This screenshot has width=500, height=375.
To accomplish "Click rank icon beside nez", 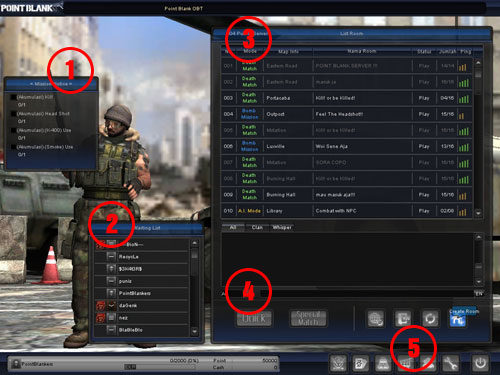I will pos(111,318).
